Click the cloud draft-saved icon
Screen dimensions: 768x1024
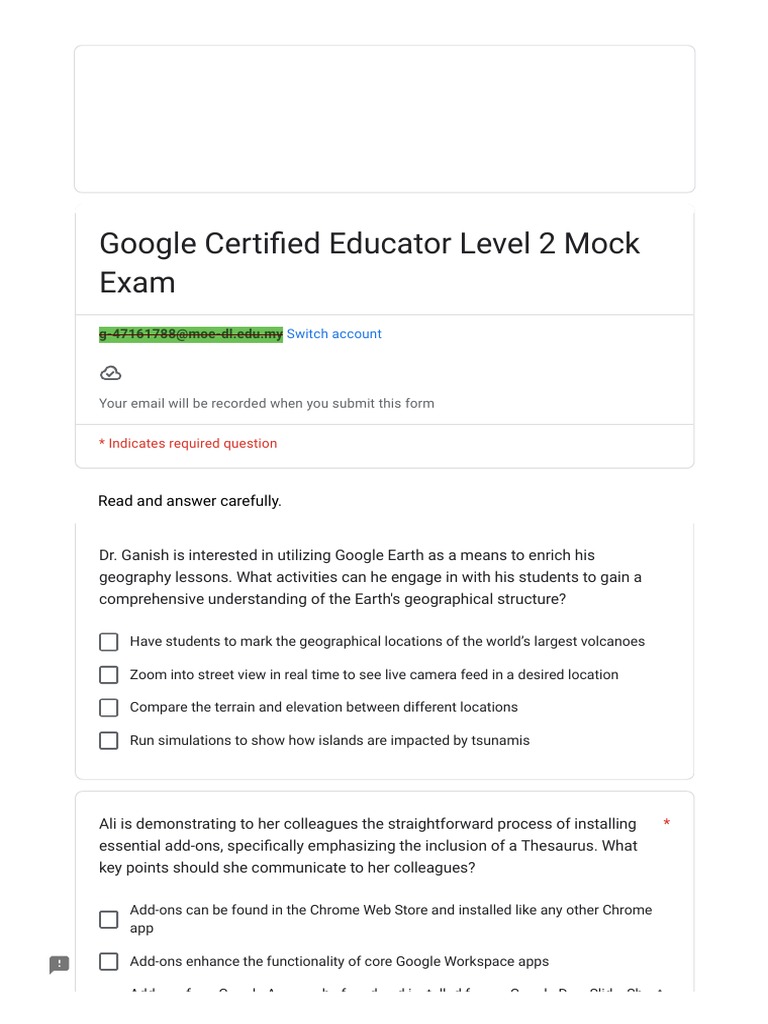(x=111, y=373)
